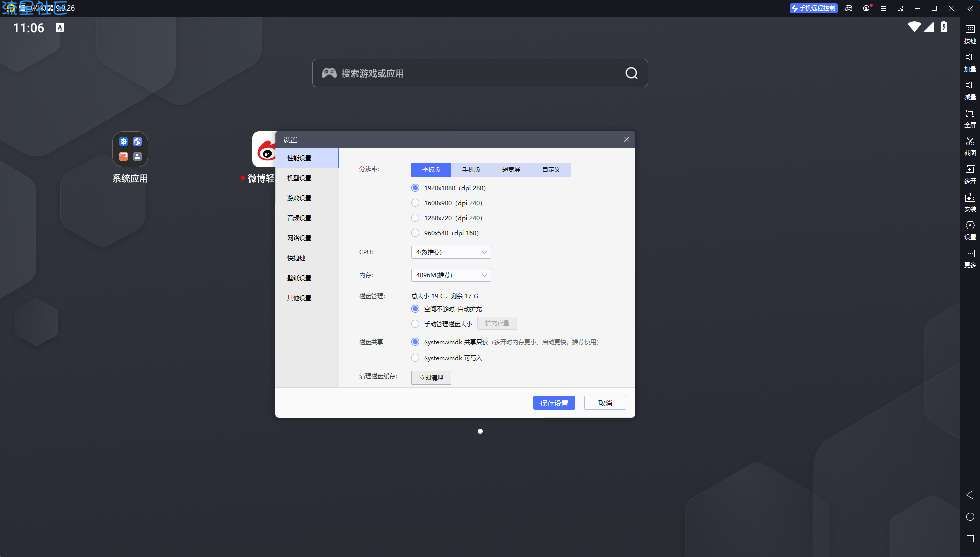Image resolution: width=980 pixels, height=557 pixels.
Task: Expand the memory size dropdown
Action: click(450, 274)
